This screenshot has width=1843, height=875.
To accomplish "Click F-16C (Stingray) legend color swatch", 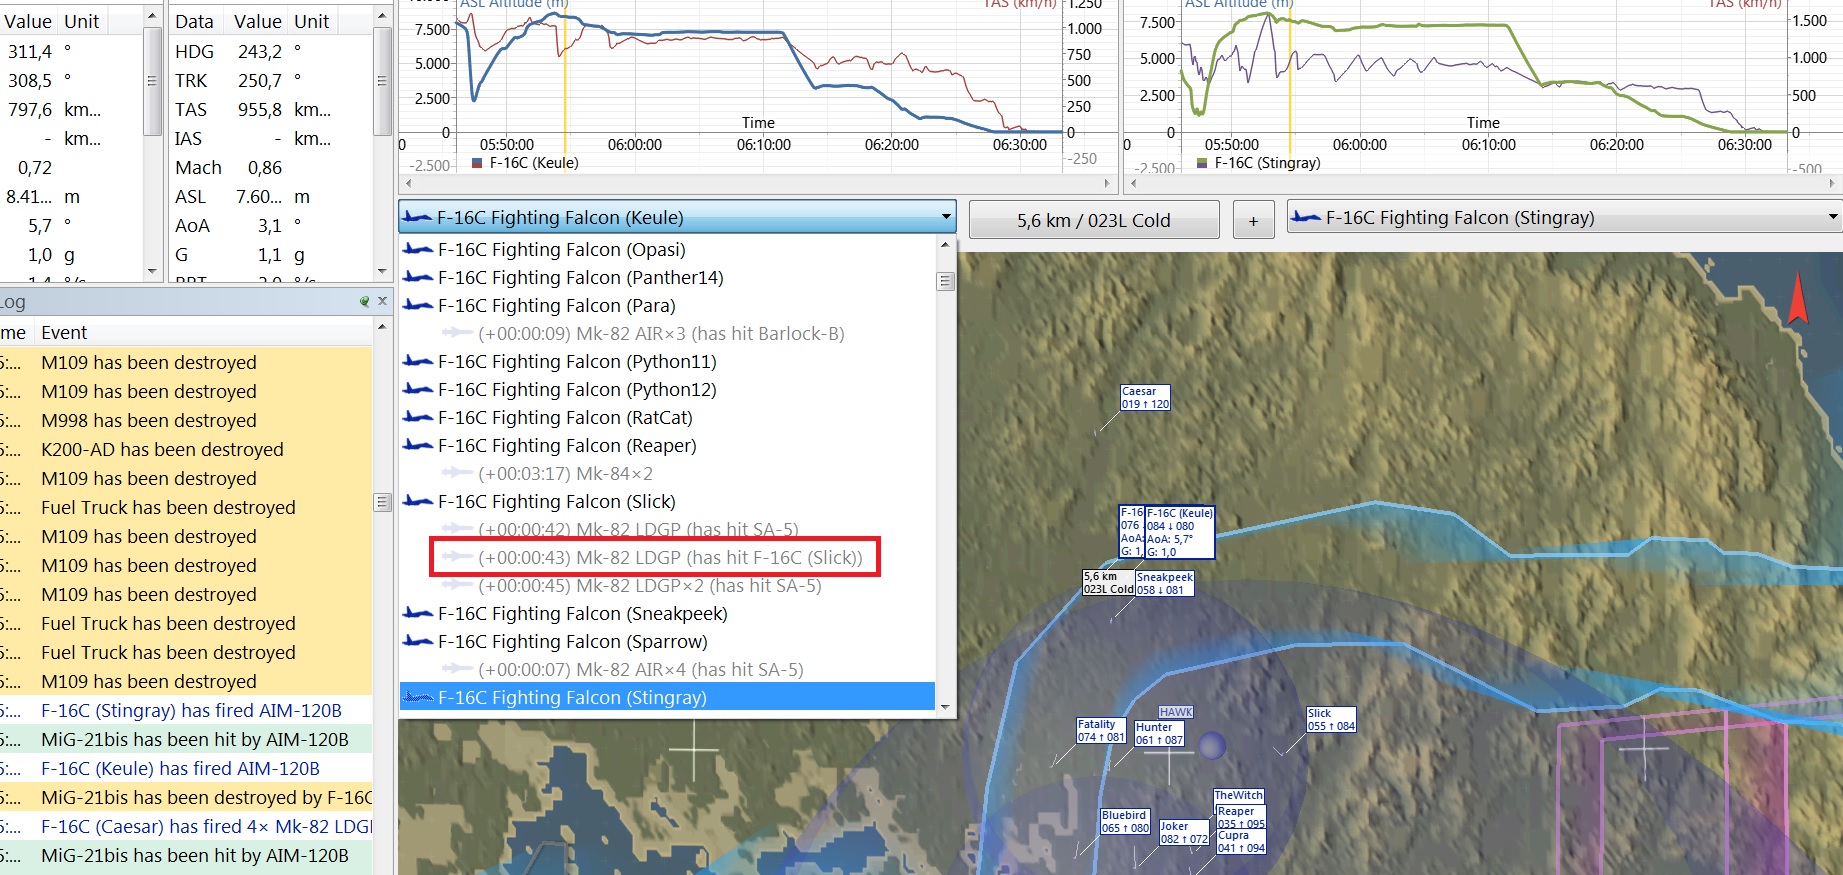I will 1203,163.
